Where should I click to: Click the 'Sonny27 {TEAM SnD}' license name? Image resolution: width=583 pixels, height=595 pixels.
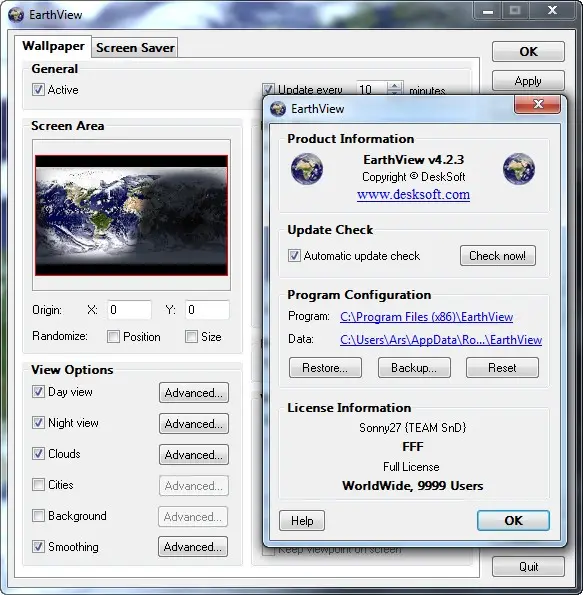coord(413,428)
